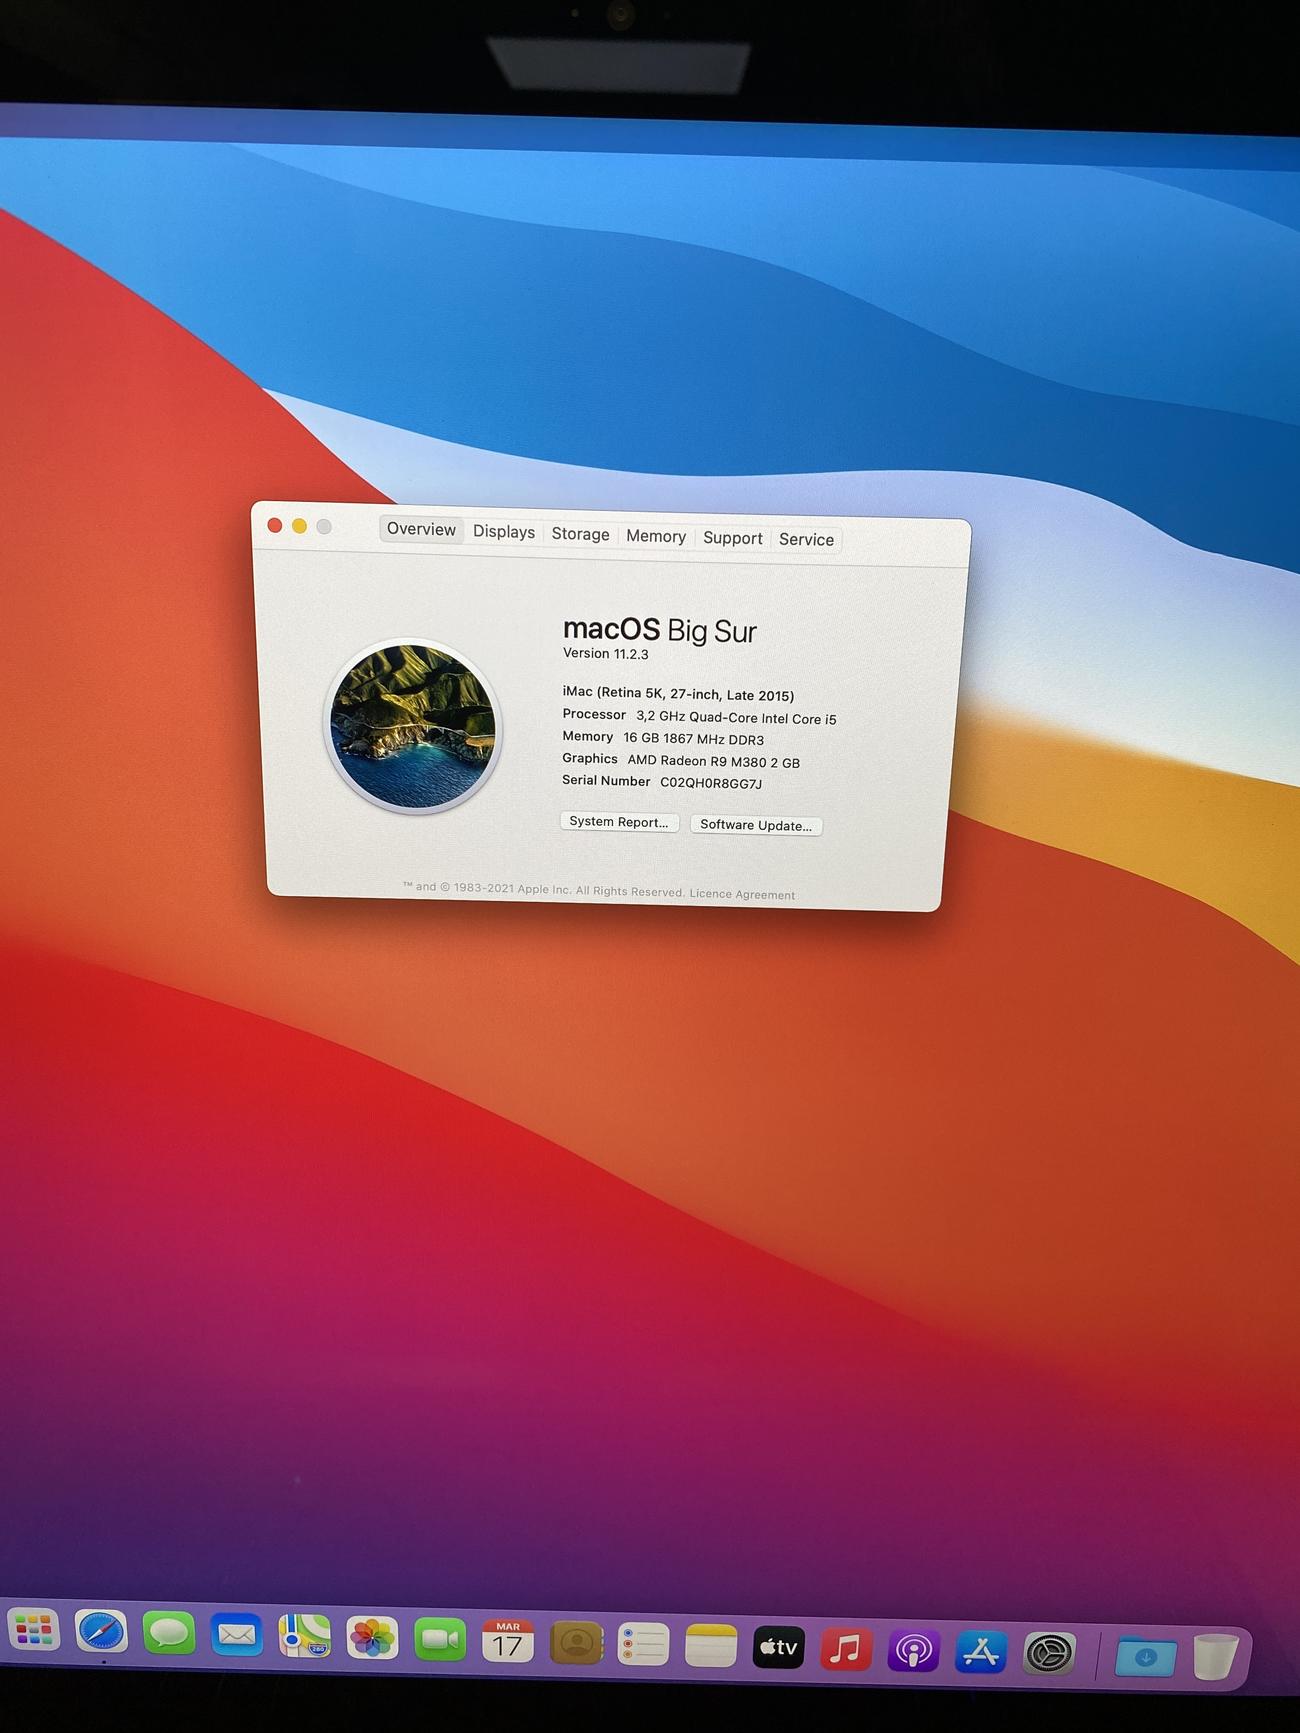1300x1733 pixels.
Task: Open Photos app in the Dock
Action: pos(372,1639)
